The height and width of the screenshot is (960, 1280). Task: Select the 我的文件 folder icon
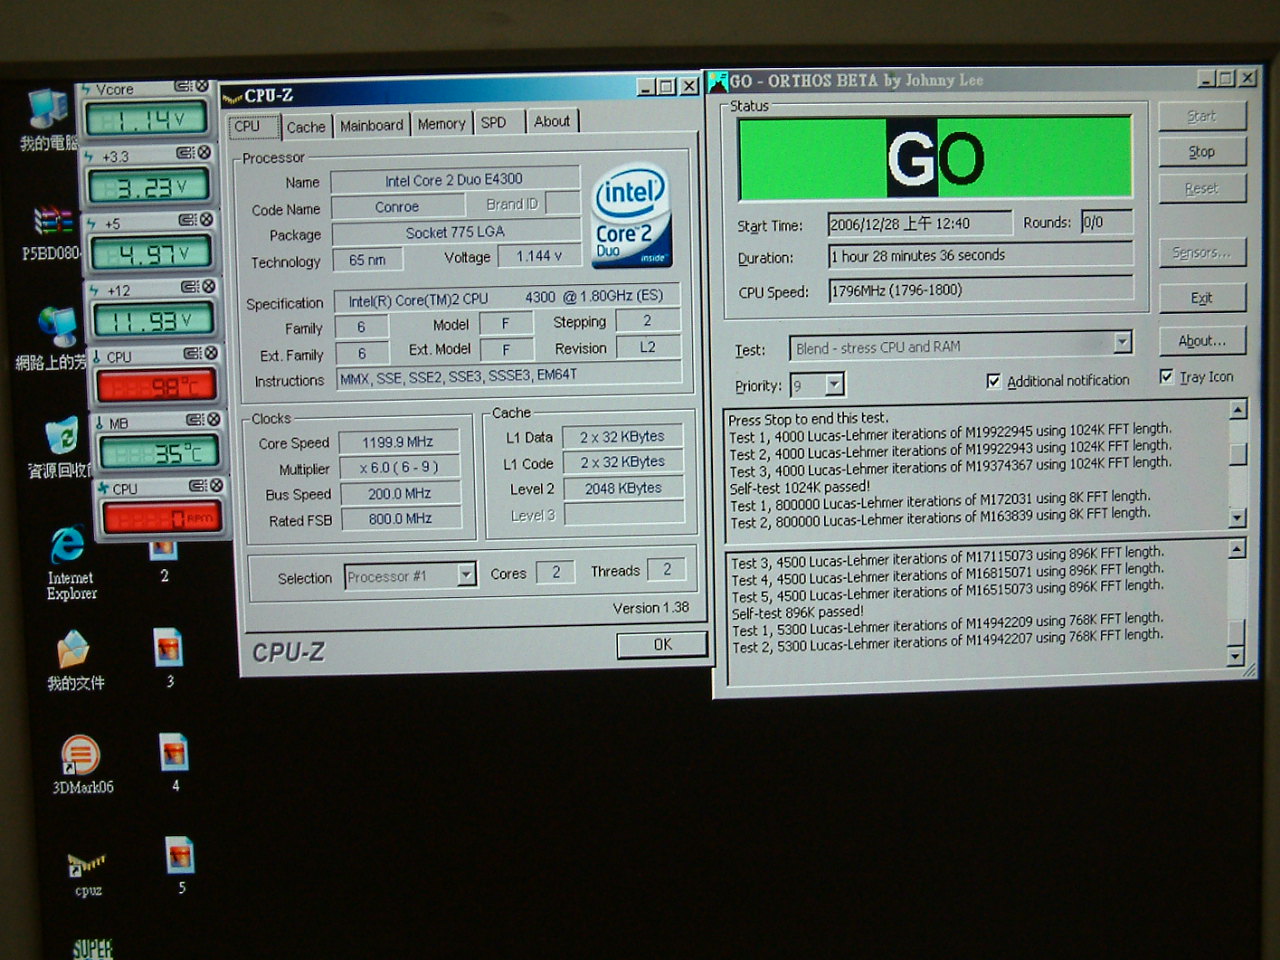pos(74,650)
